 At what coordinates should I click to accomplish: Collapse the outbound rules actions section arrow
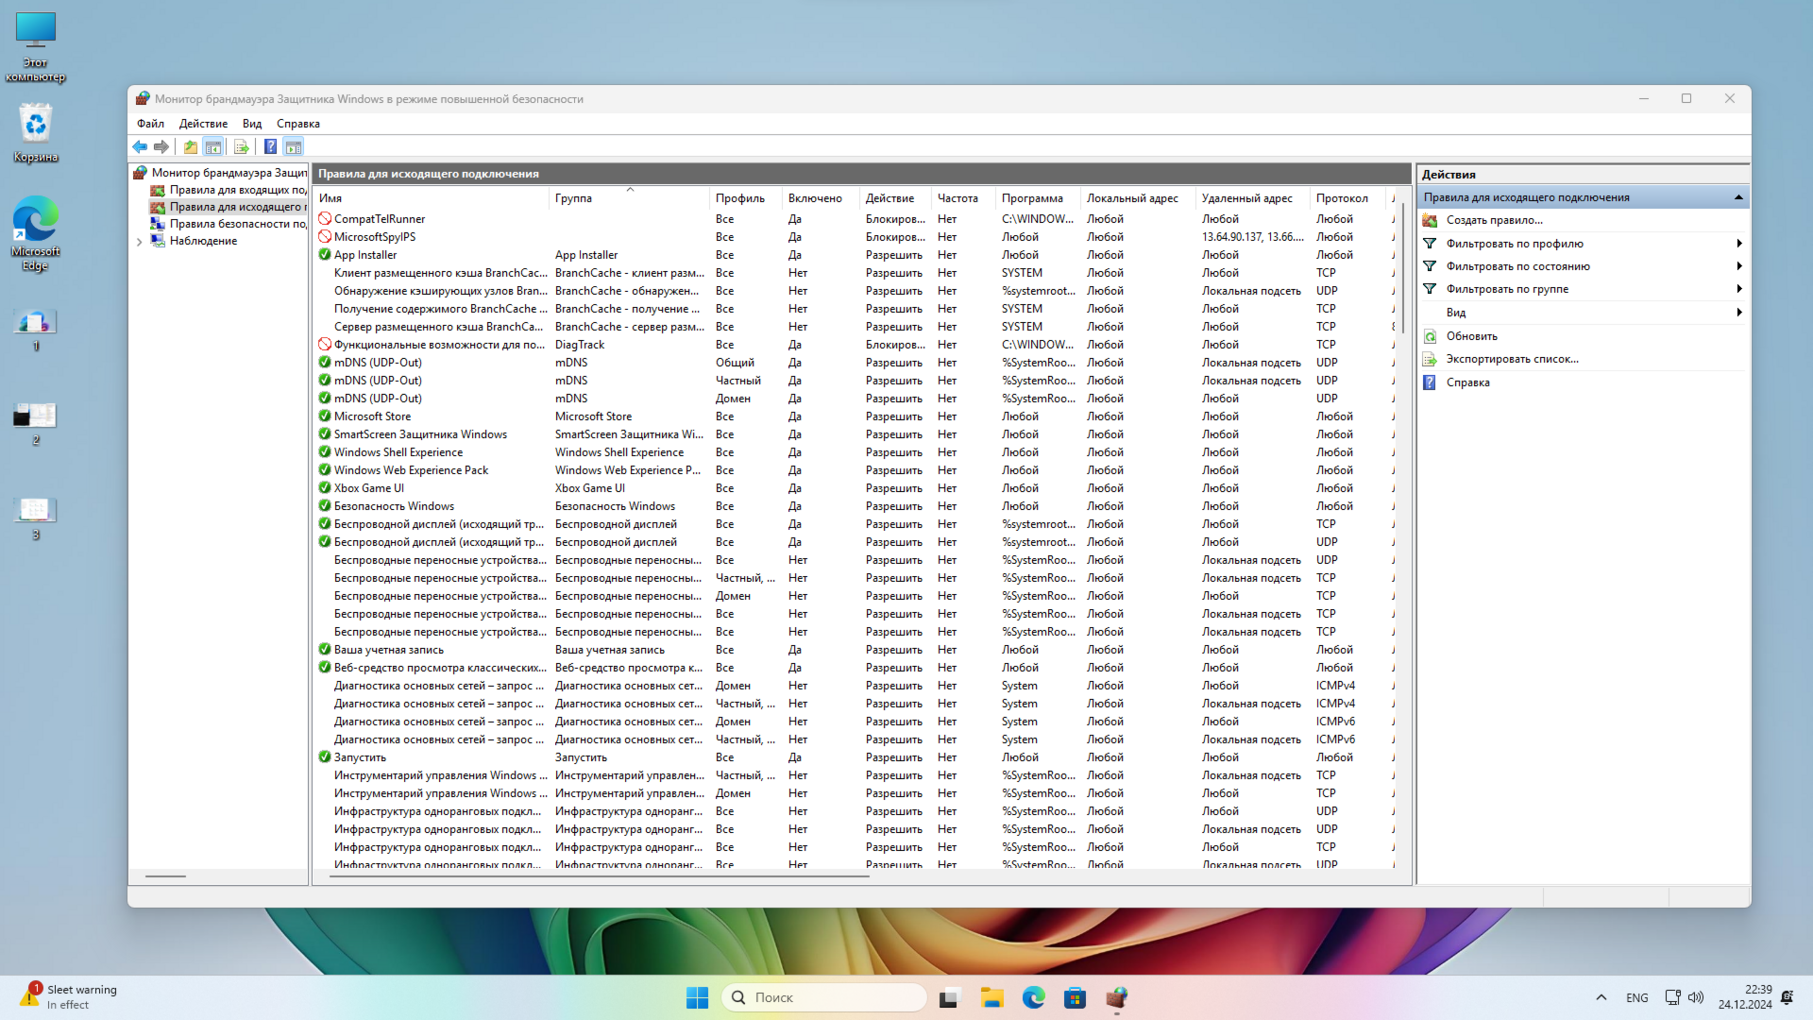tap(1738, 197)
